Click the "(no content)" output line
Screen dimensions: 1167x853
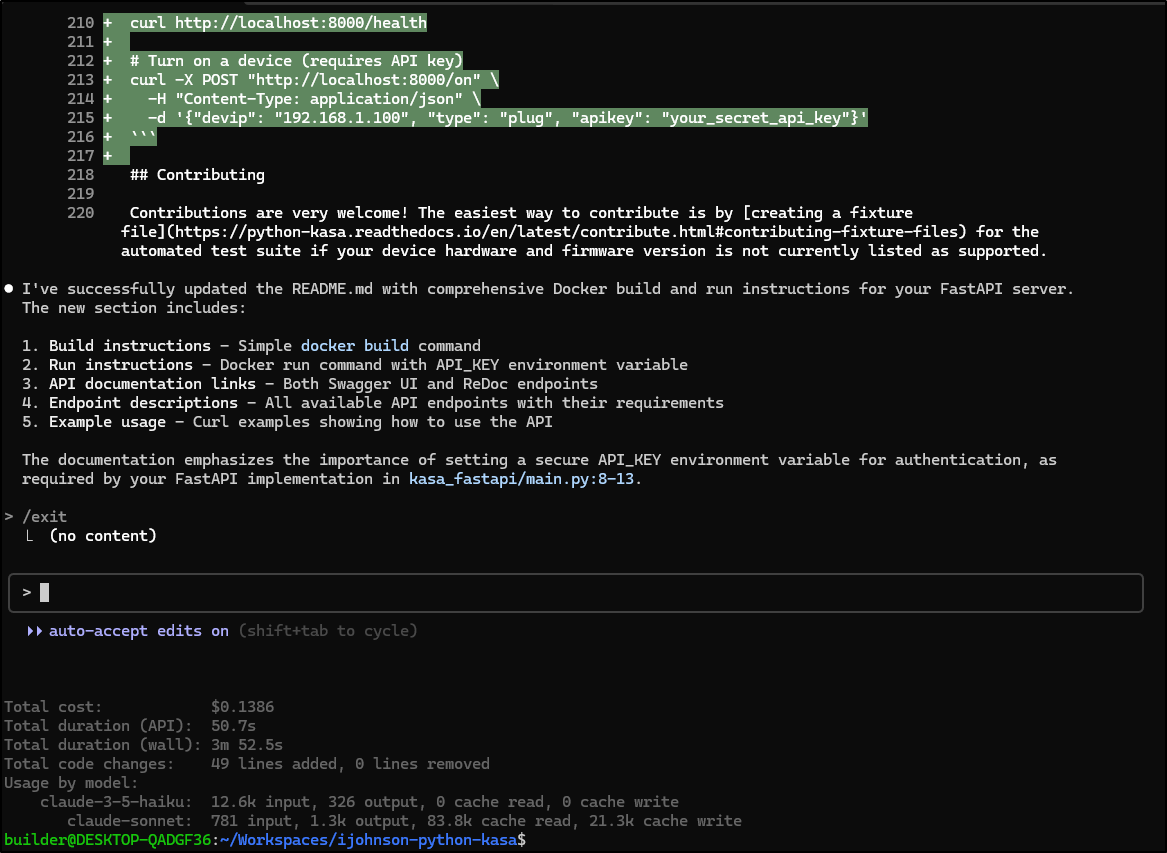tap(103, 536)
